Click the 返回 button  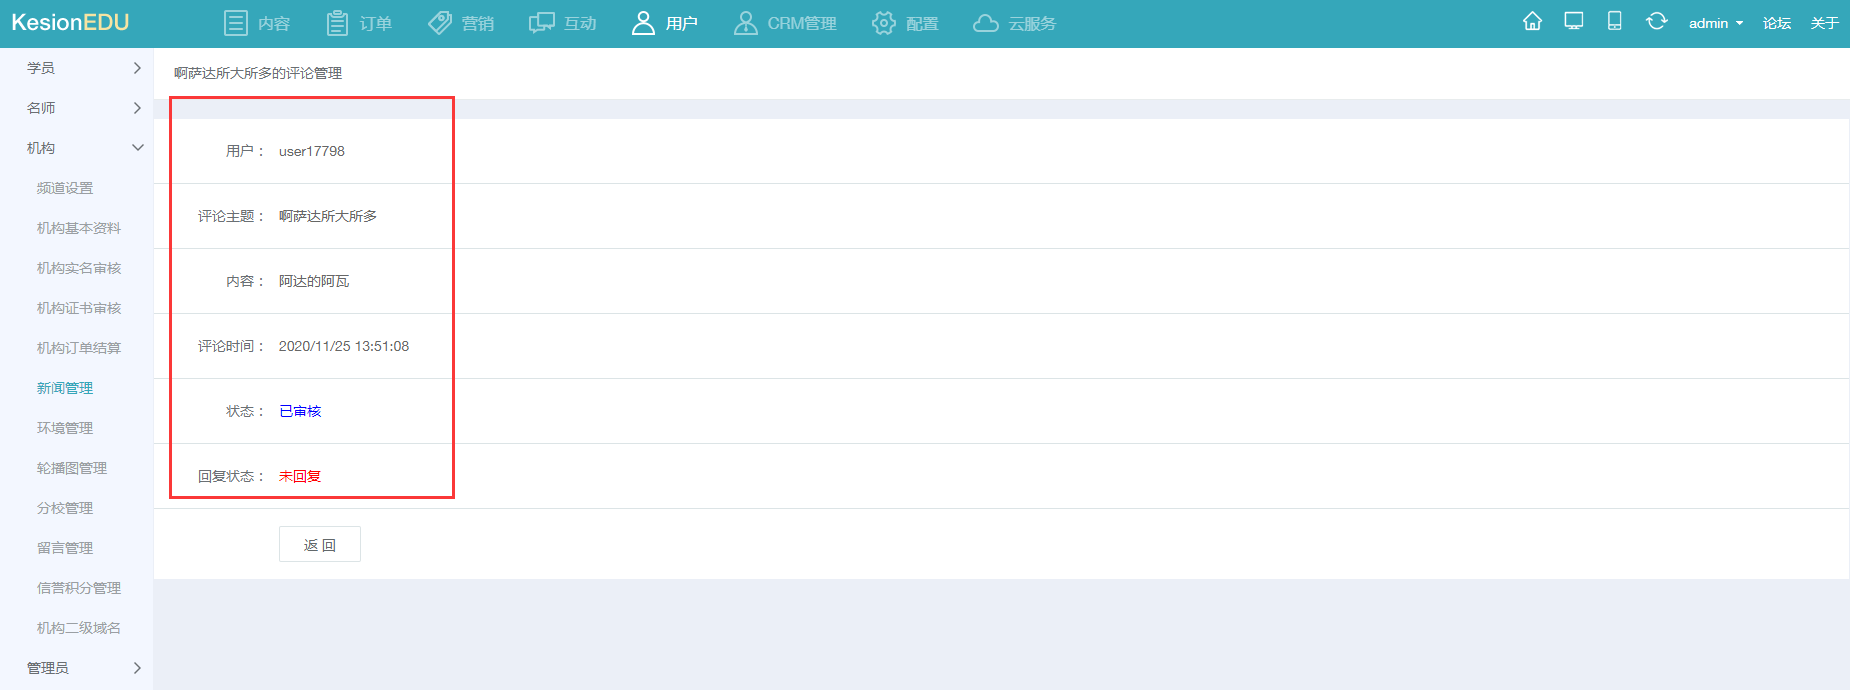click(319, 545)
